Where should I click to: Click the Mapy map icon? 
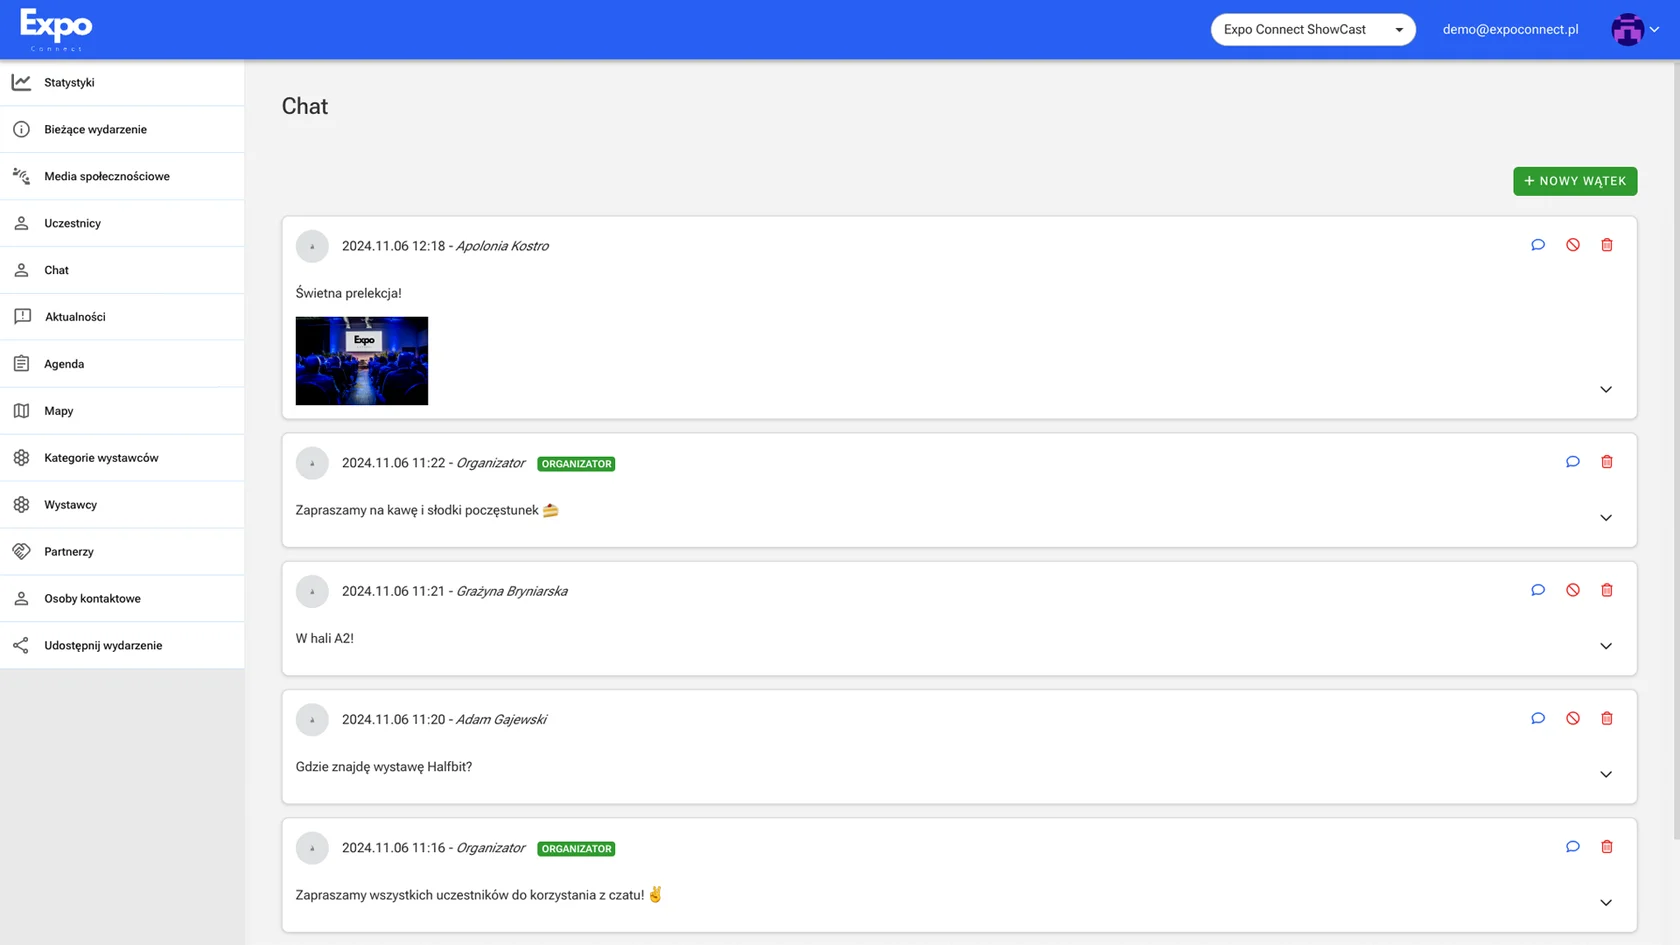21,411
